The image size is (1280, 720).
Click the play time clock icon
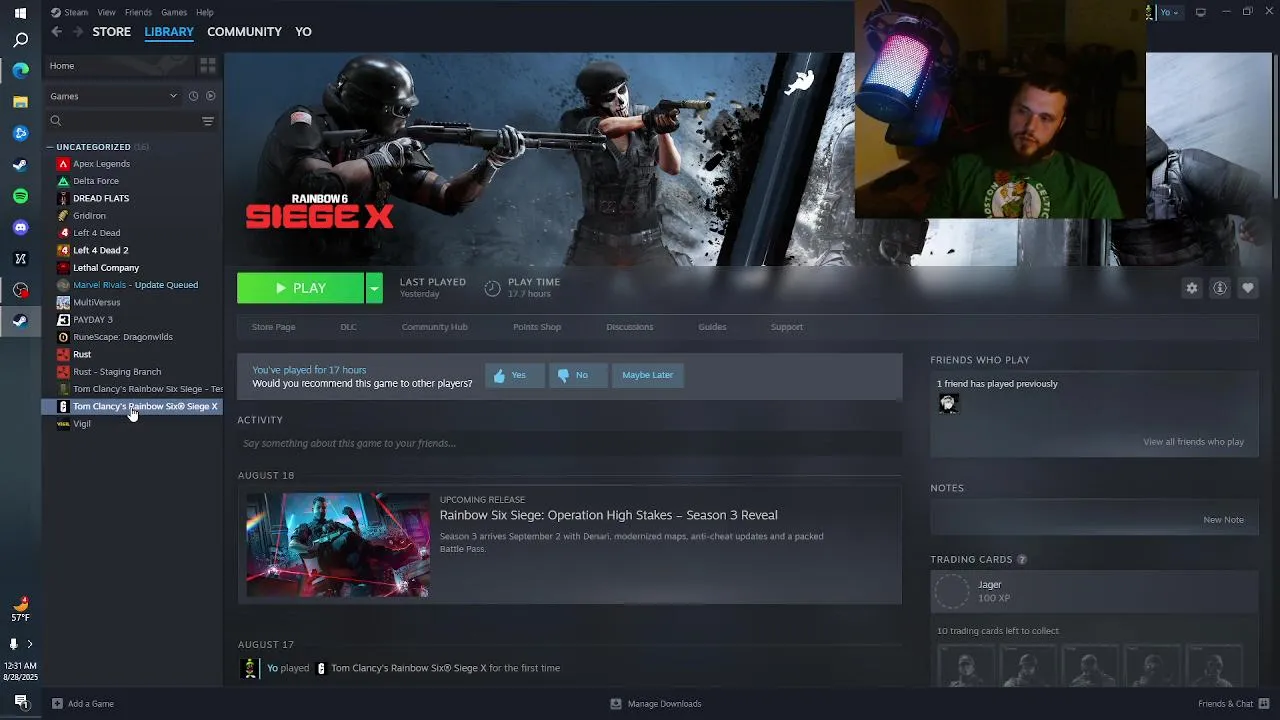(x=492, y=288)
